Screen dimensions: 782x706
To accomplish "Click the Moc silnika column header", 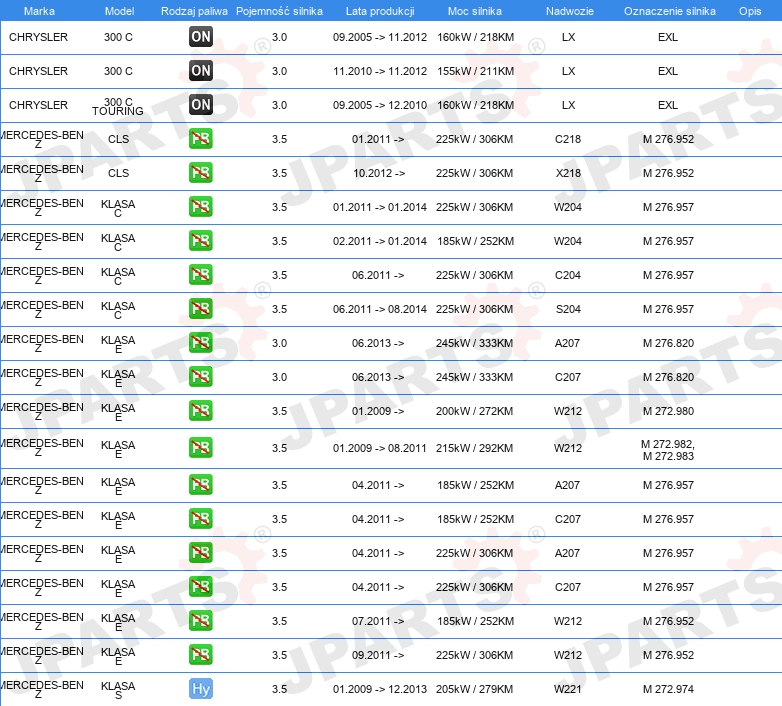I will (474, 11).
